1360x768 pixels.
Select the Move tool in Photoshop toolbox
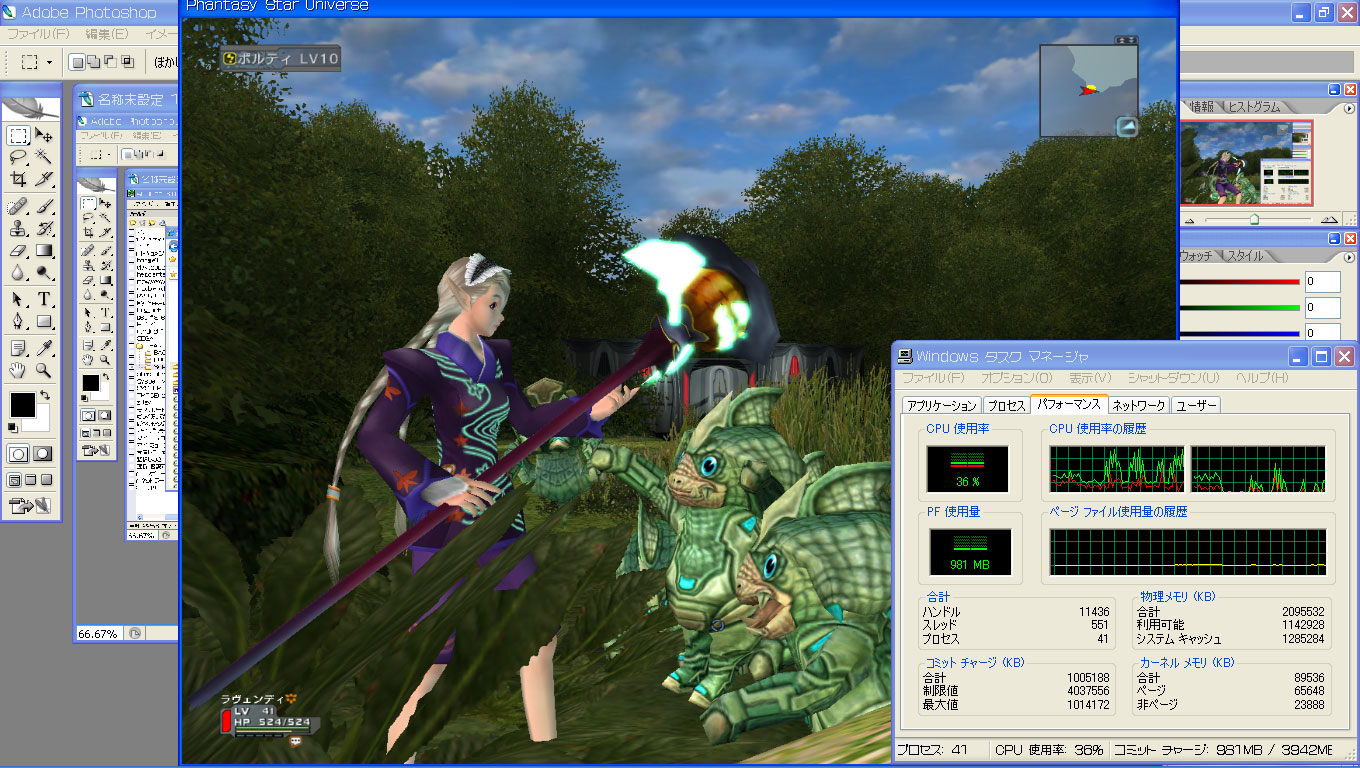coord(44,136)
